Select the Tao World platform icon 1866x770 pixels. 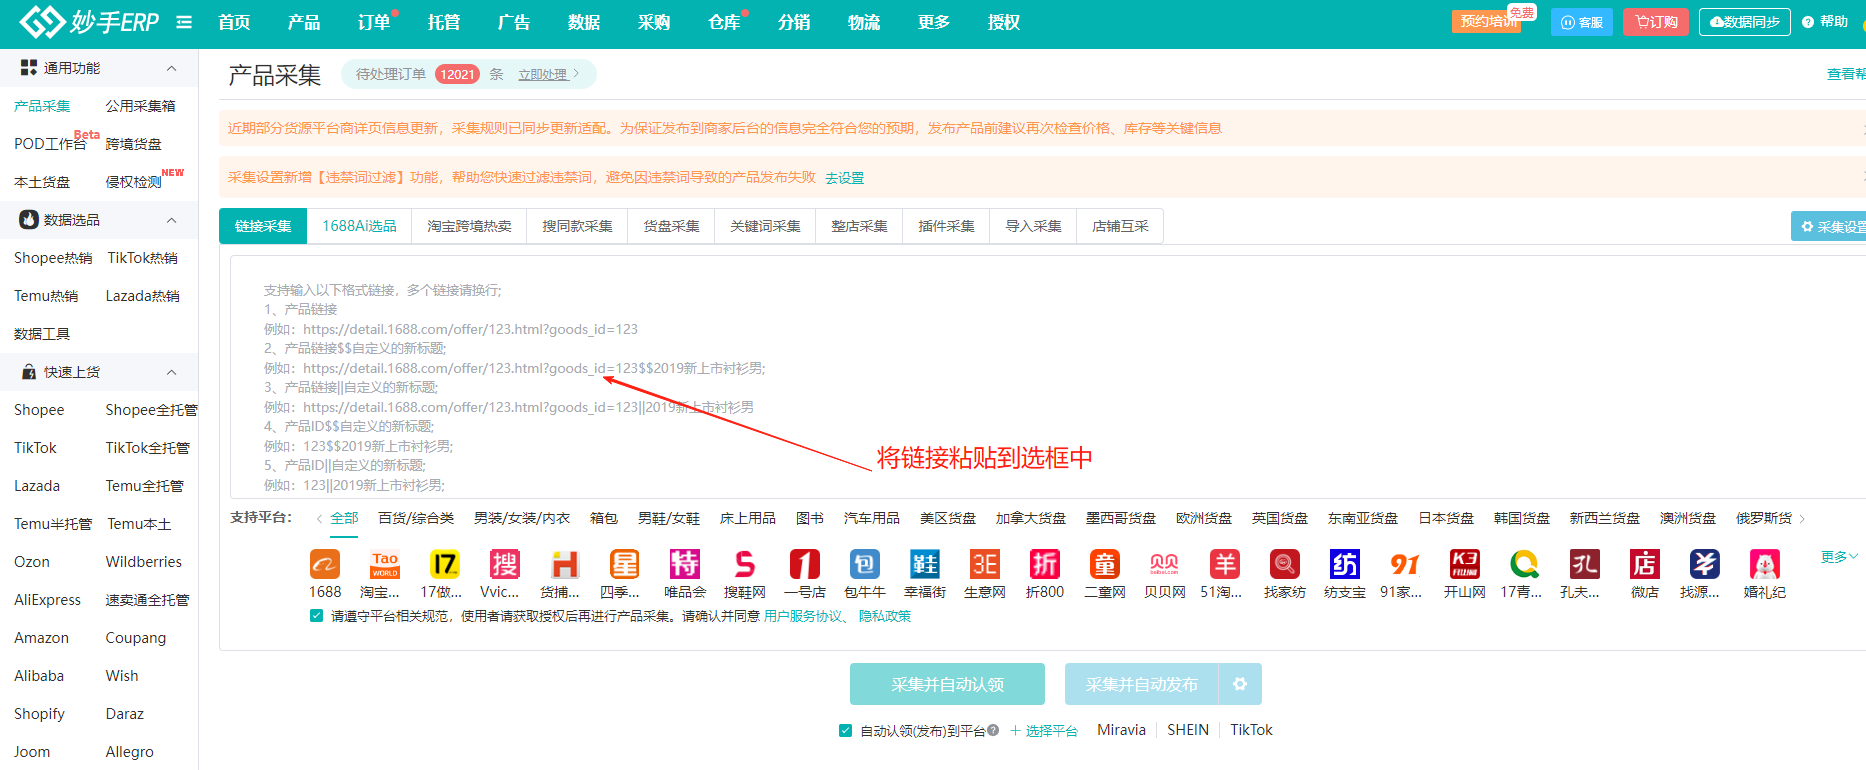[385, 565]
